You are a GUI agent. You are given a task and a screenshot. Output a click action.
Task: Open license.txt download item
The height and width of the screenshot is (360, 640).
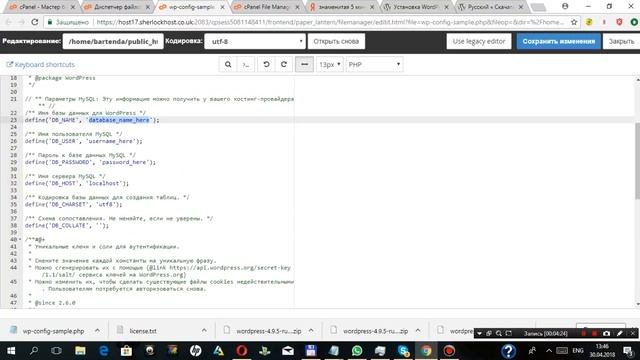(143, 331)
